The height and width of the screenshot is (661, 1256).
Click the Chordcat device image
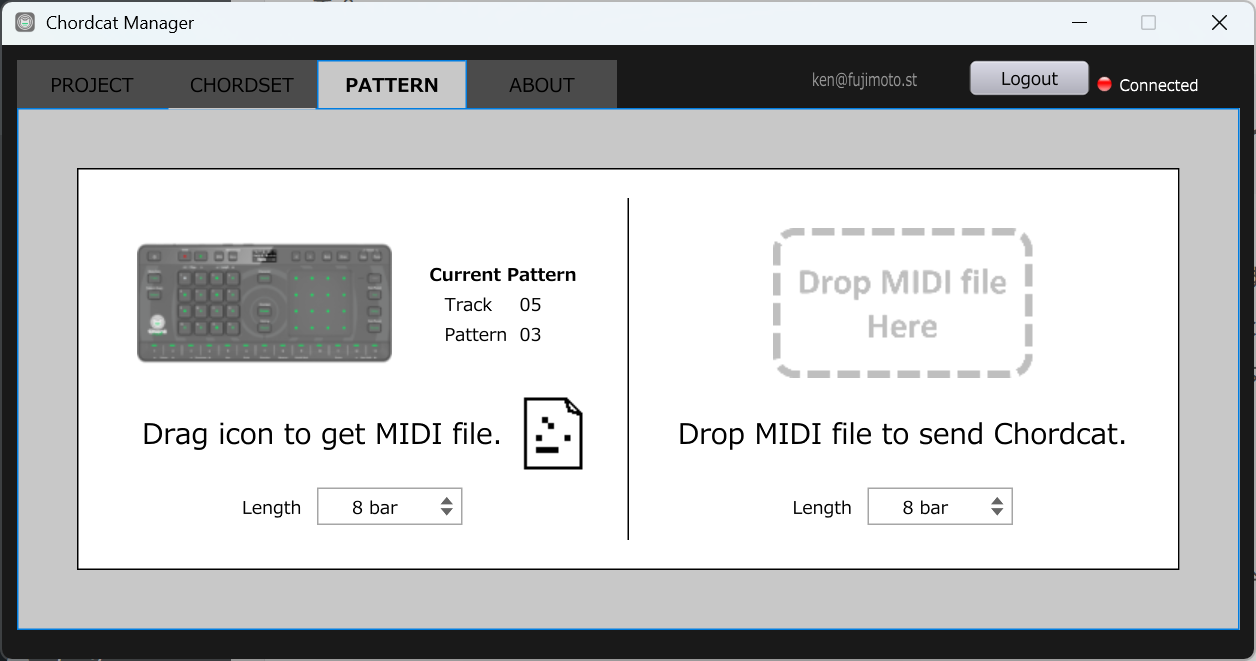tap(264, 303)
